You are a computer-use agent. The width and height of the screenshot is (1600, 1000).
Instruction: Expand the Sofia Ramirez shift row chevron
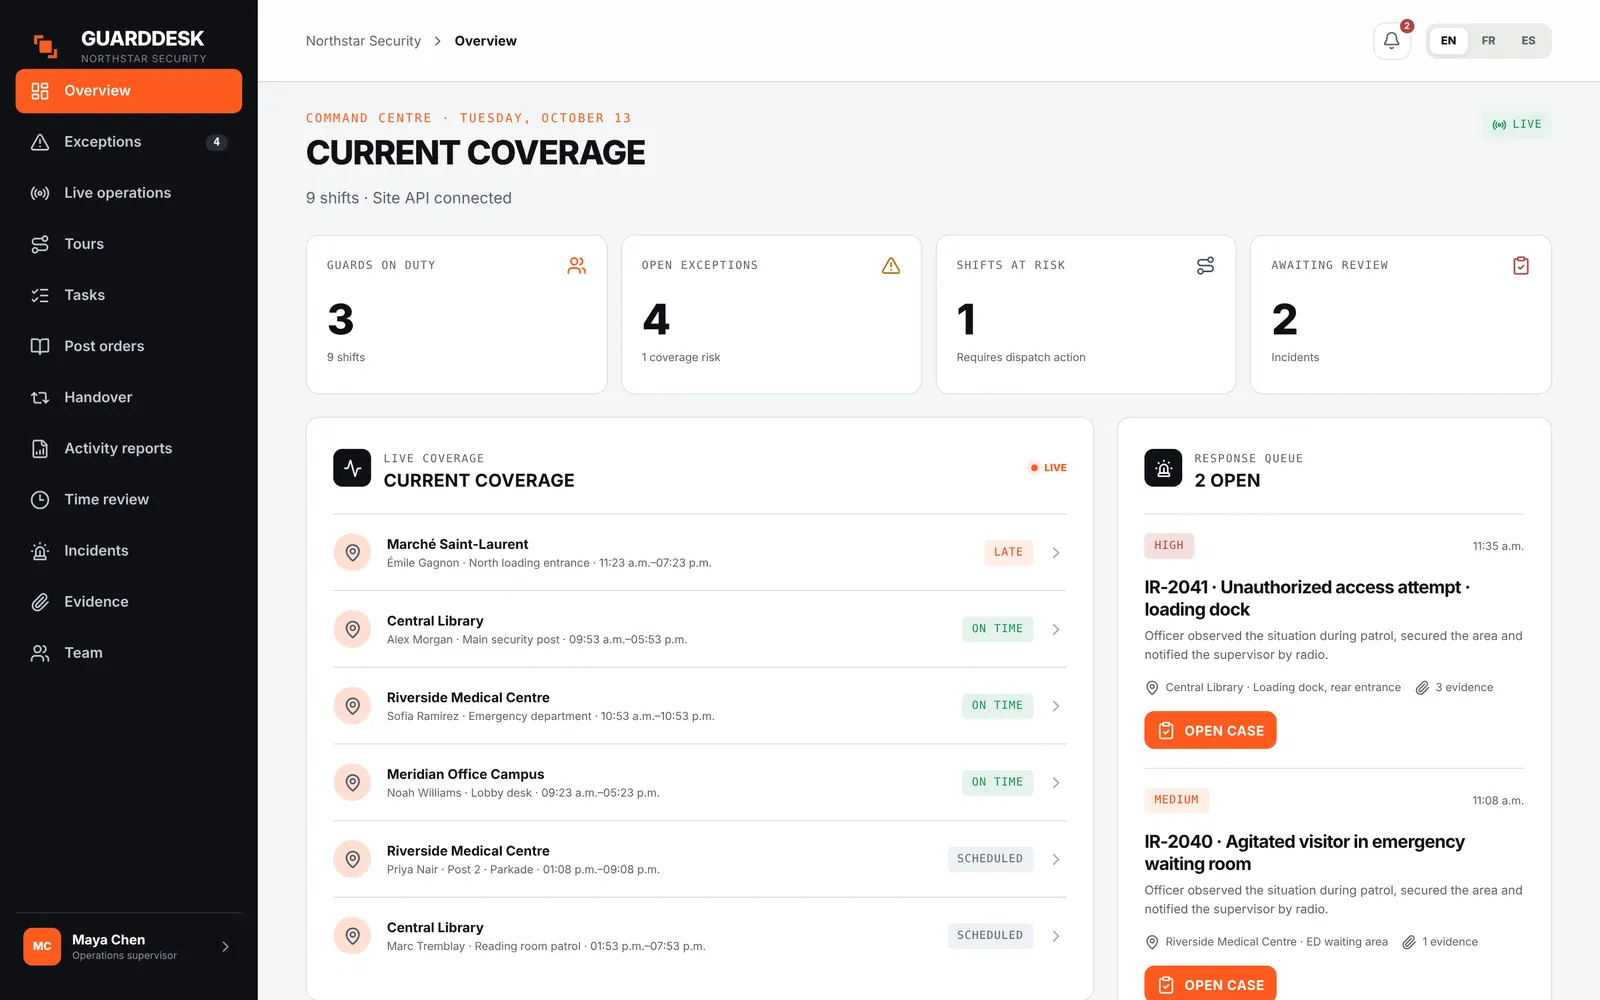[1056, 706]
